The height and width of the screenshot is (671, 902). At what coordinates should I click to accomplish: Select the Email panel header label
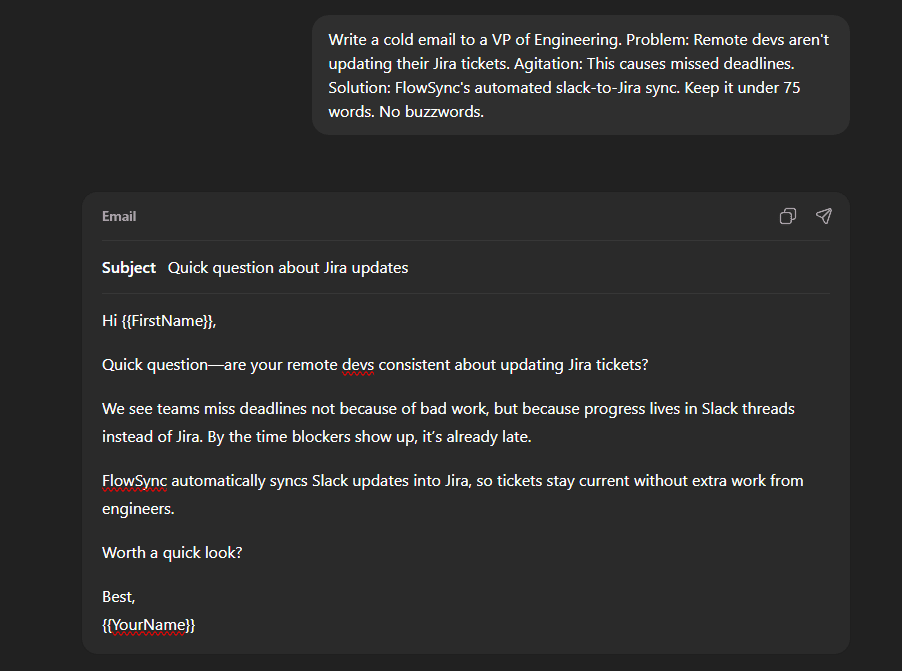[x=118, y=216]
